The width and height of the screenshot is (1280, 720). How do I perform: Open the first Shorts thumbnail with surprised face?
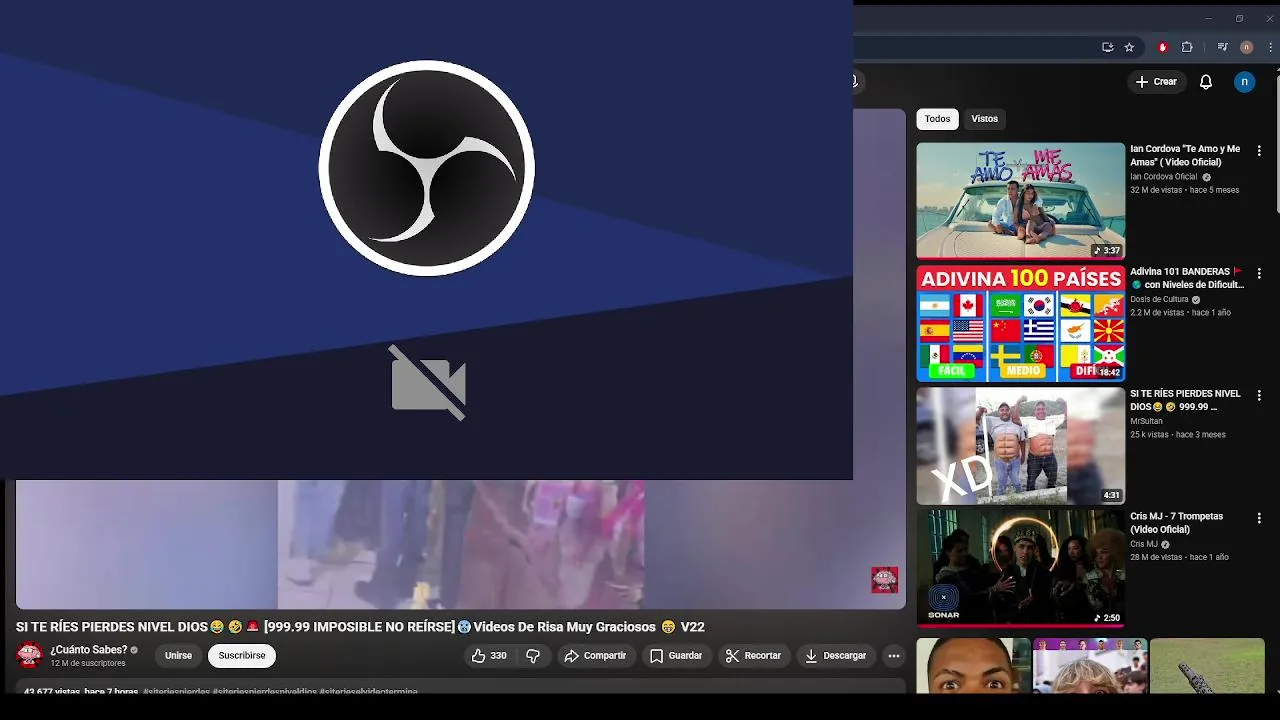[973, 666]
